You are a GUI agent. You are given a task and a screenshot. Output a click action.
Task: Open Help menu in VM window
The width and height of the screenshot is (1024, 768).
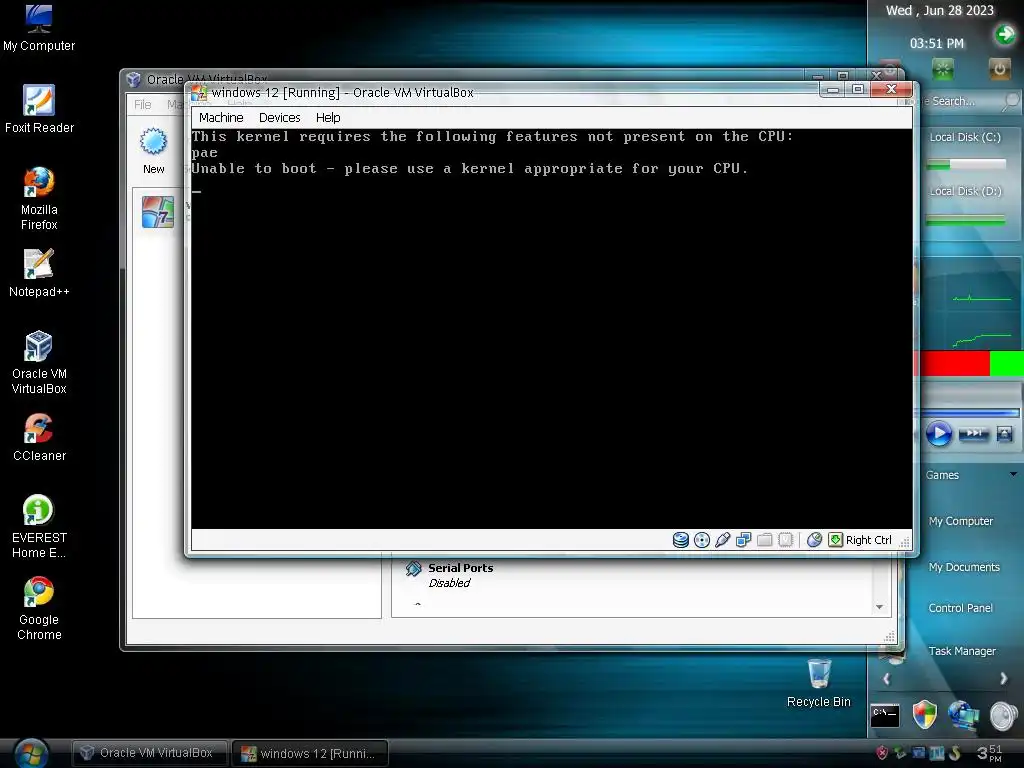point(328,118)
